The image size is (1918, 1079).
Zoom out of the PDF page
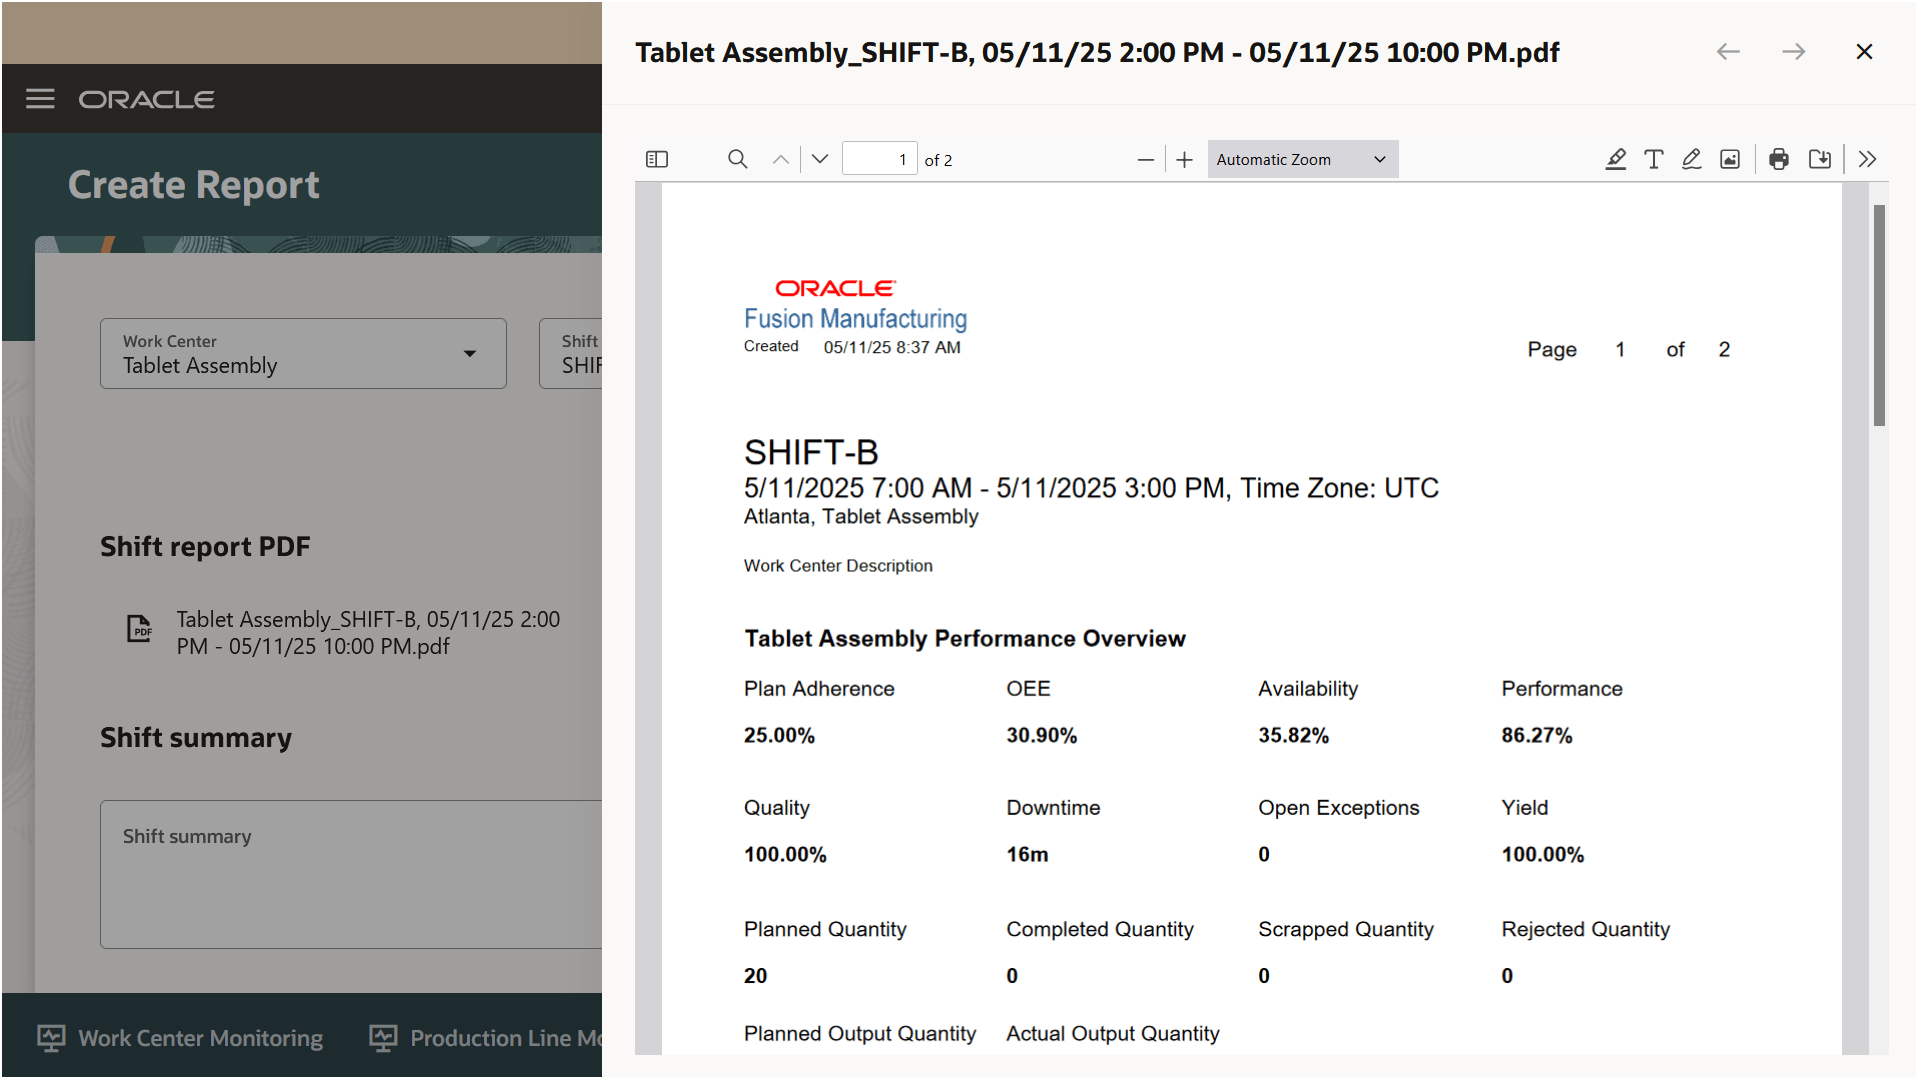(1145, 158)
